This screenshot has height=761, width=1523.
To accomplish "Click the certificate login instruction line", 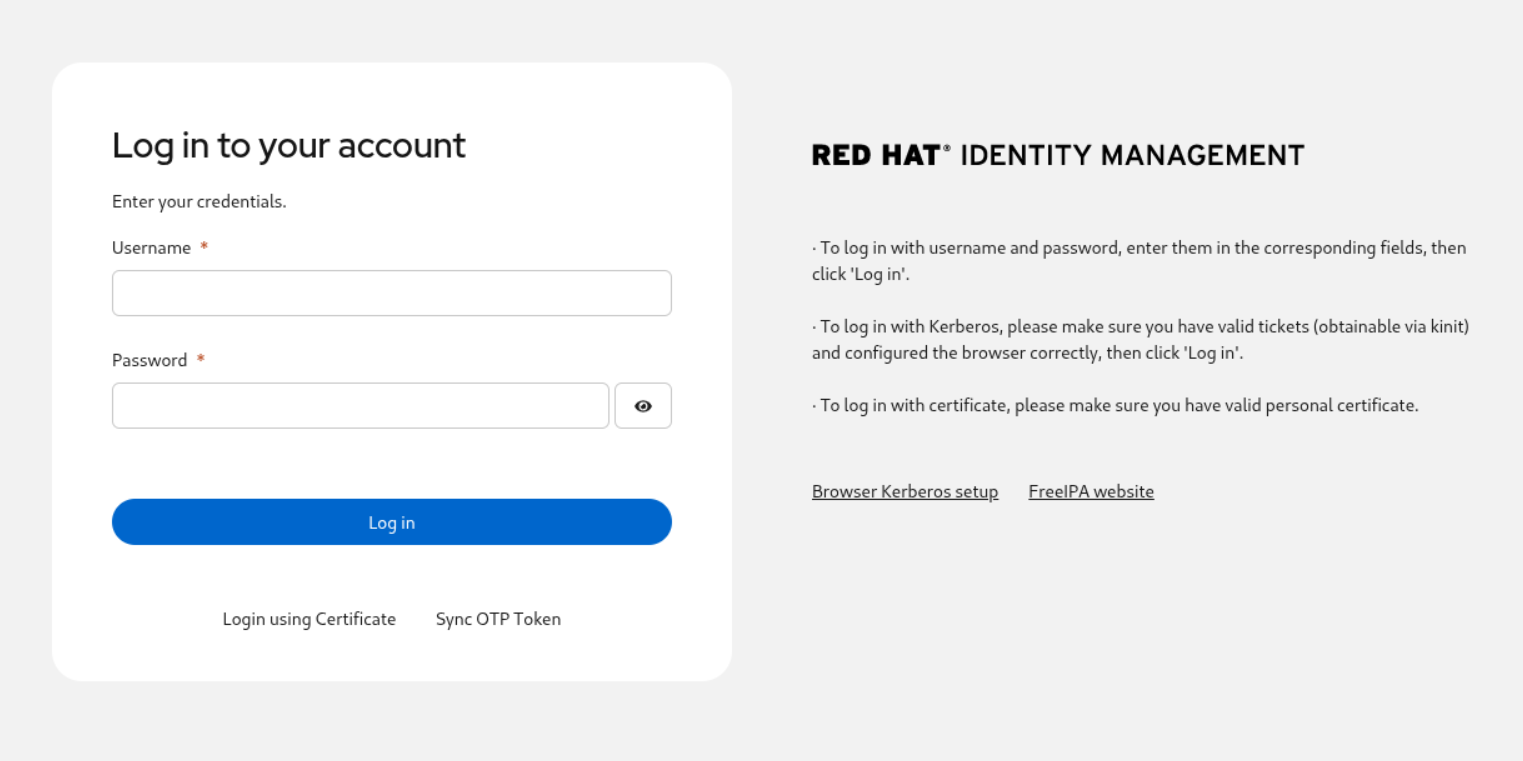I will 1115,406.
